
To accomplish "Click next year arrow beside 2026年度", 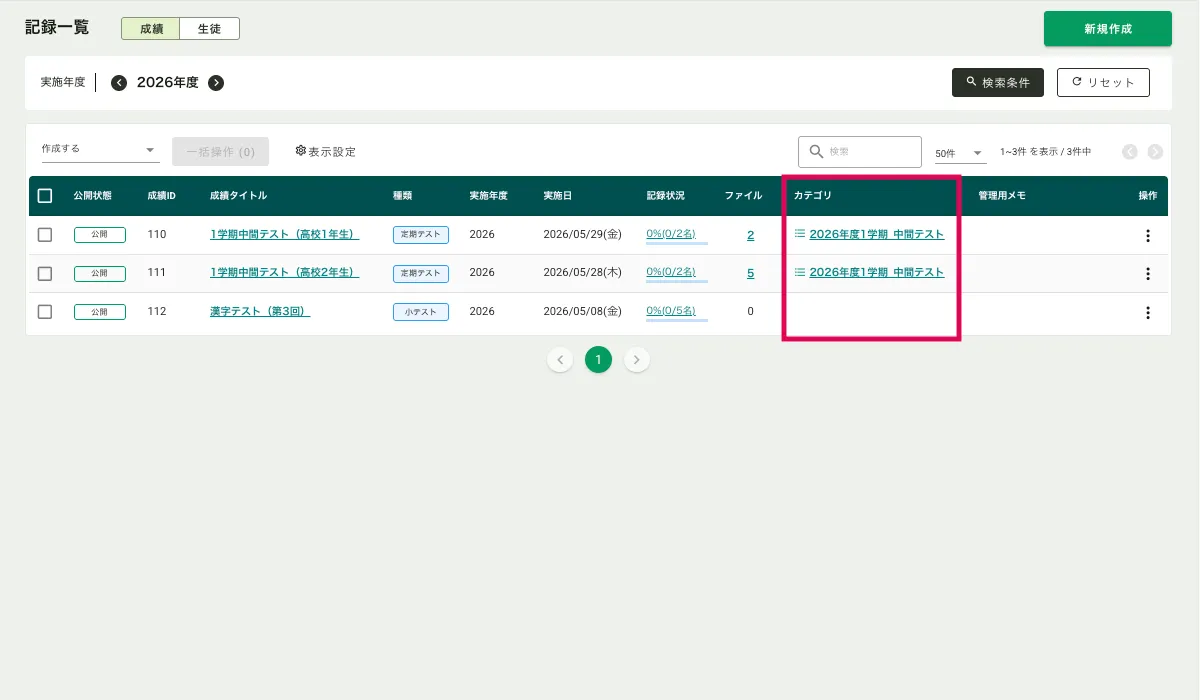I will 216,83.
